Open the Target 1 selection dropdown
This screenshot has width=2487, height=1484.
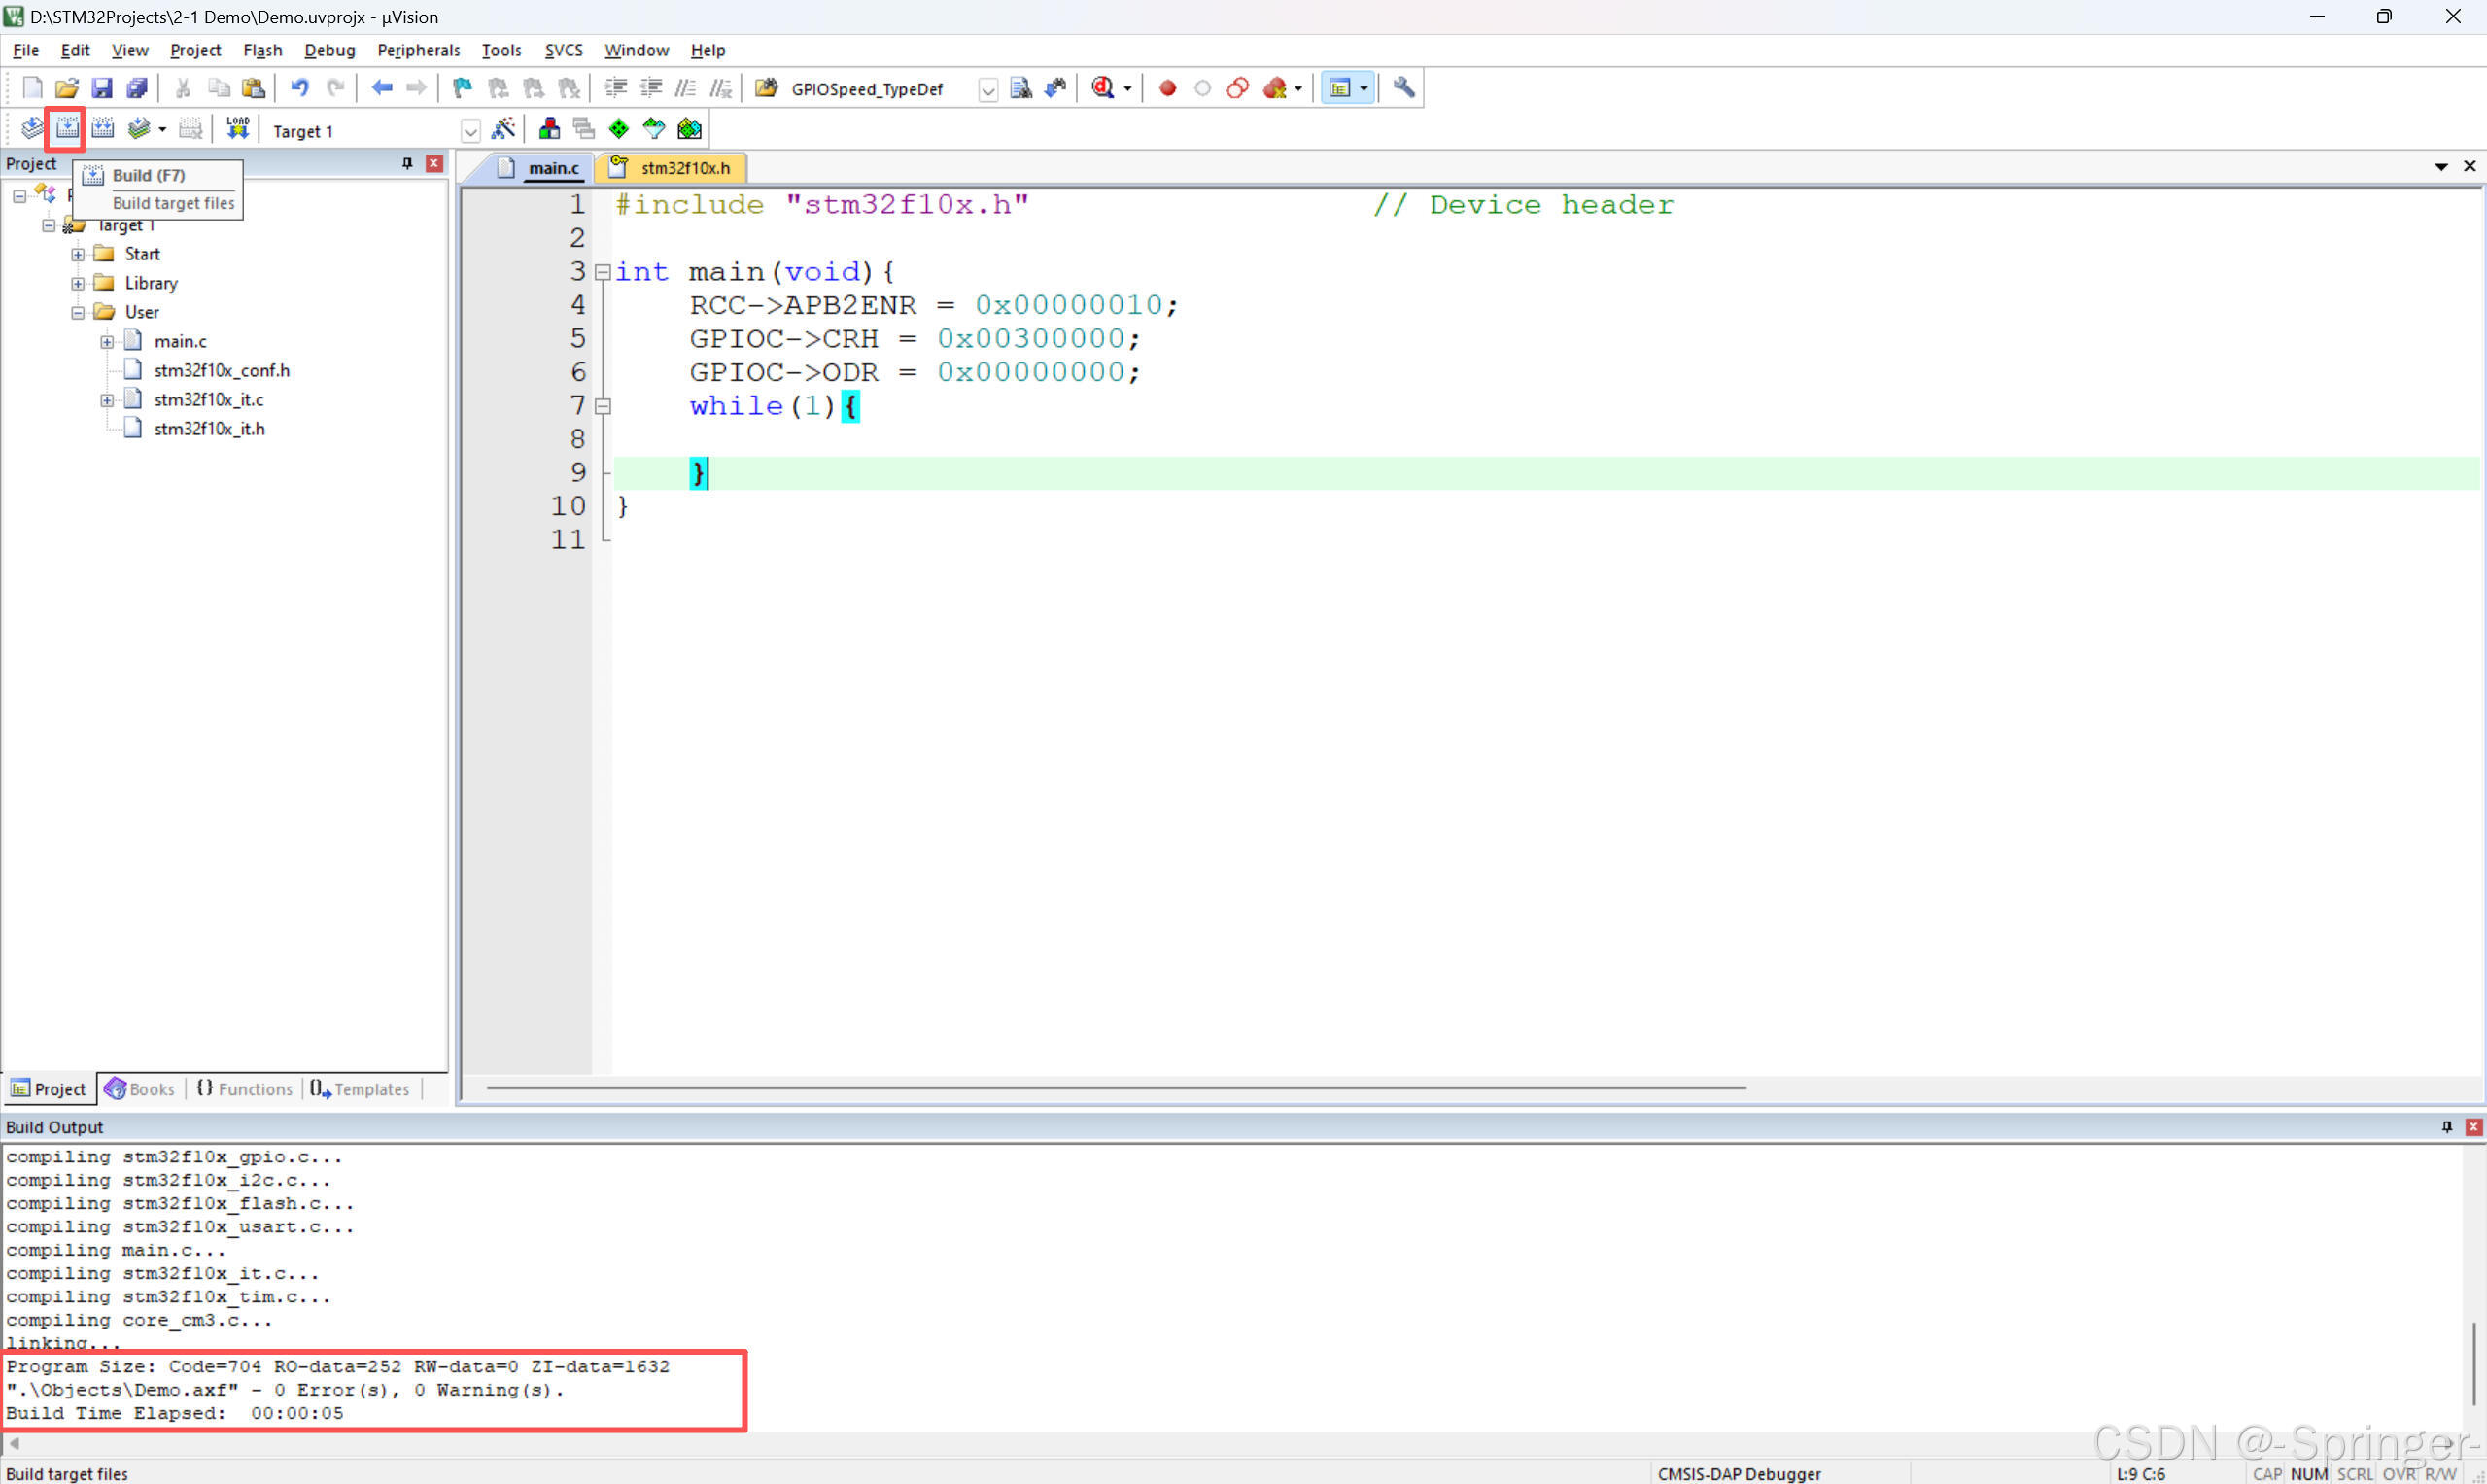click(x=470, y=131)
